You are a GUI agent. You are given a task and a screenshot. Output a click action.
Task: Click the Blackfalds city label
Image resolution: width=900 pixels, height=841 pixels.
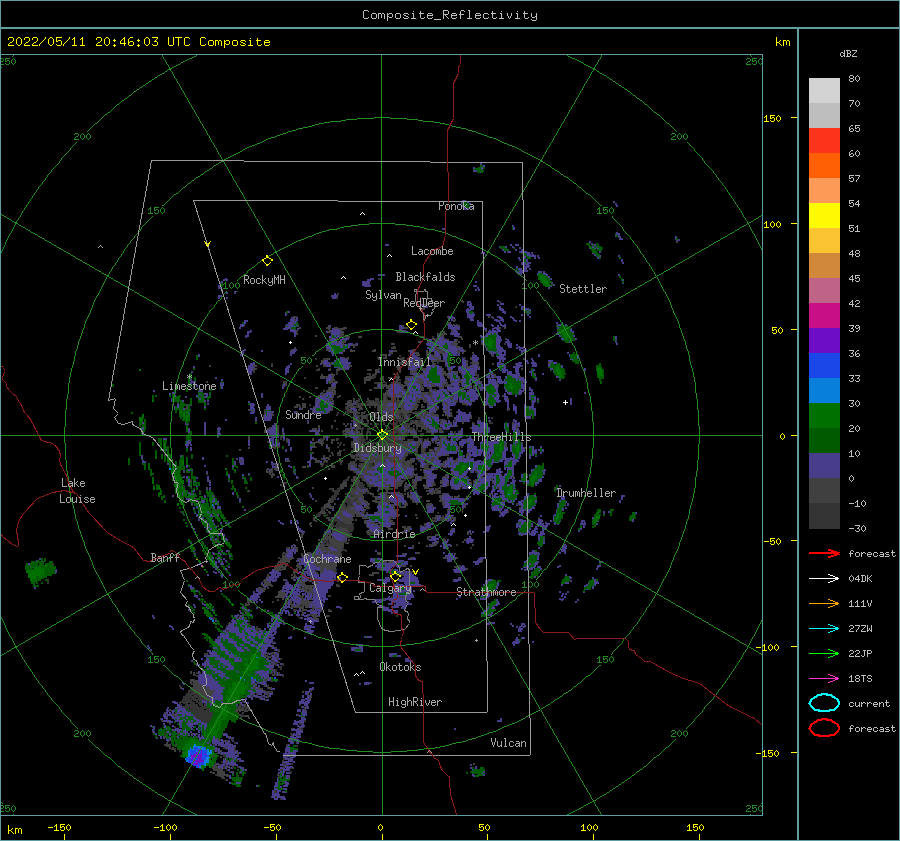coord(425,277)
